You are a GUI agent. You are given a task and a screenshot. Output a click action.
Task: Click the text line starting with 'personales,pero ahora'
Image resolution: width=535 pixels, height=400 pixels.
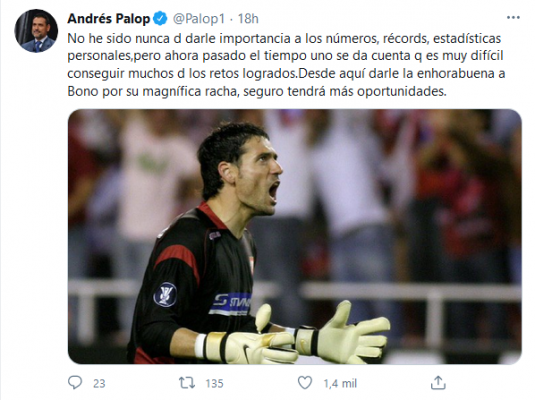coord(285,56)
